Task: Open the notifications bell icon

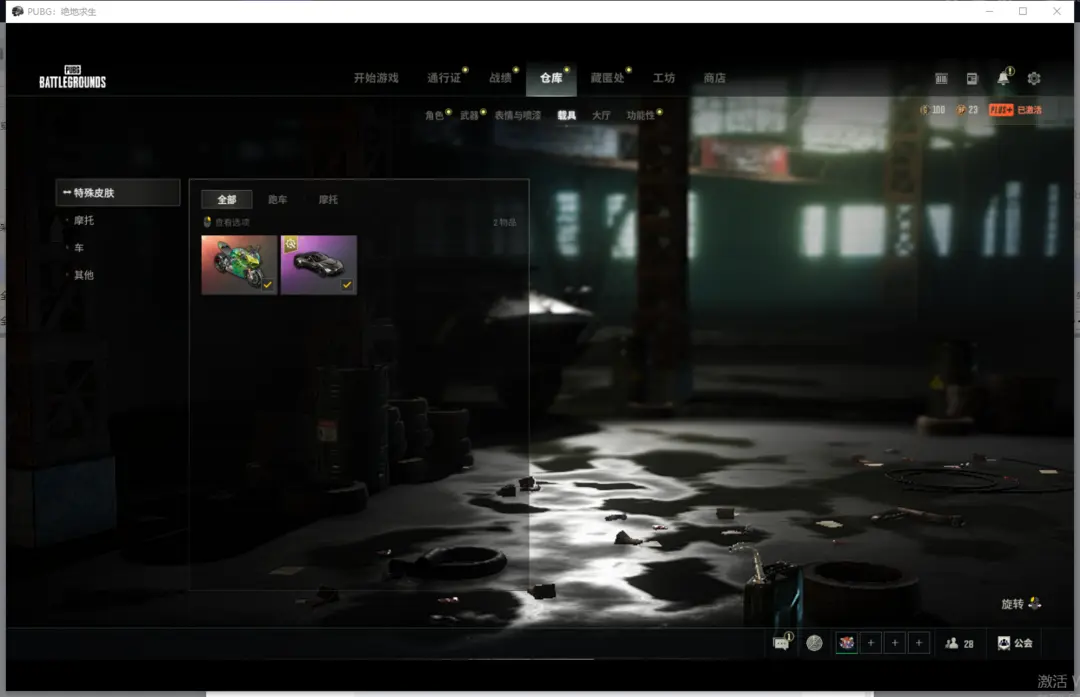Action: click(x=1004, y=78)
